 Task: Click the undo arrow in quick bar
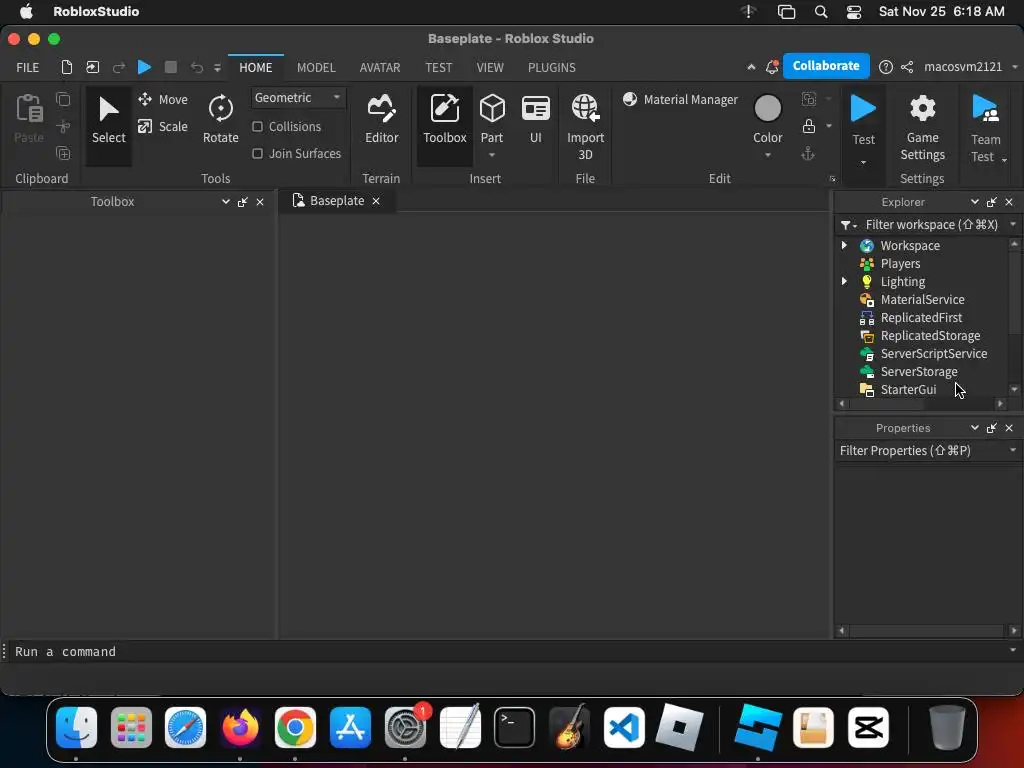tap(197, 67)
